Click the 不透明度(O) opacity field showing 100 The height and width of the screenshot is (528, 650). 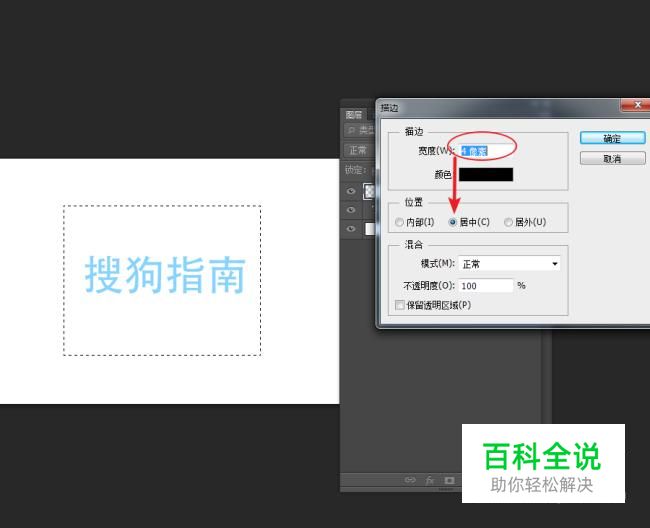point(486,286)
